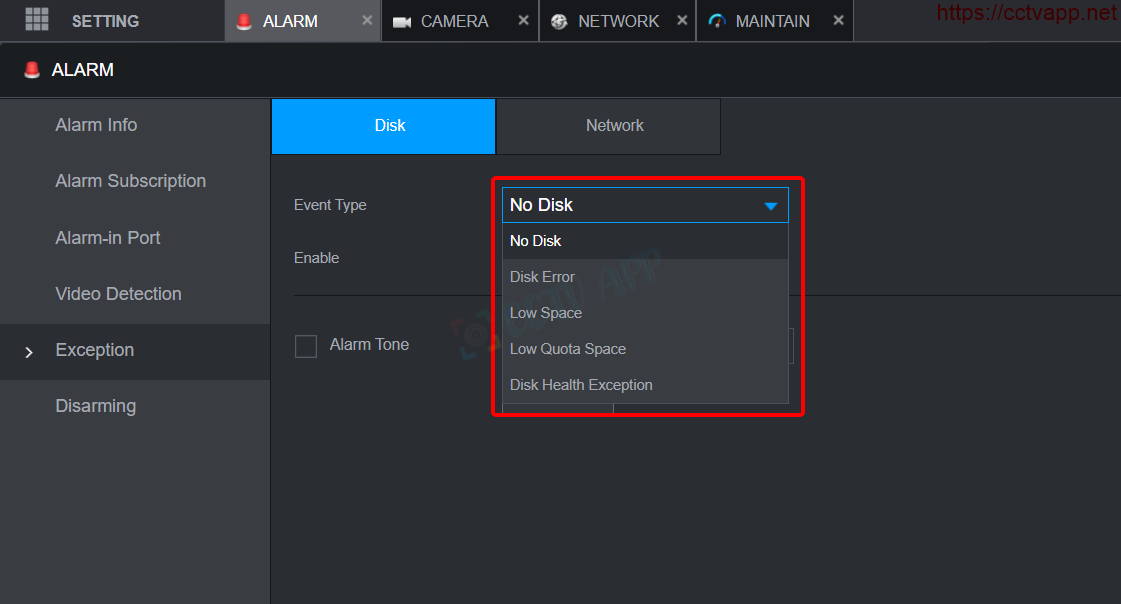Open Alarm Info in sidebar
The height and width of the screenshot is (604, 1121).
[x=96, y=125]
